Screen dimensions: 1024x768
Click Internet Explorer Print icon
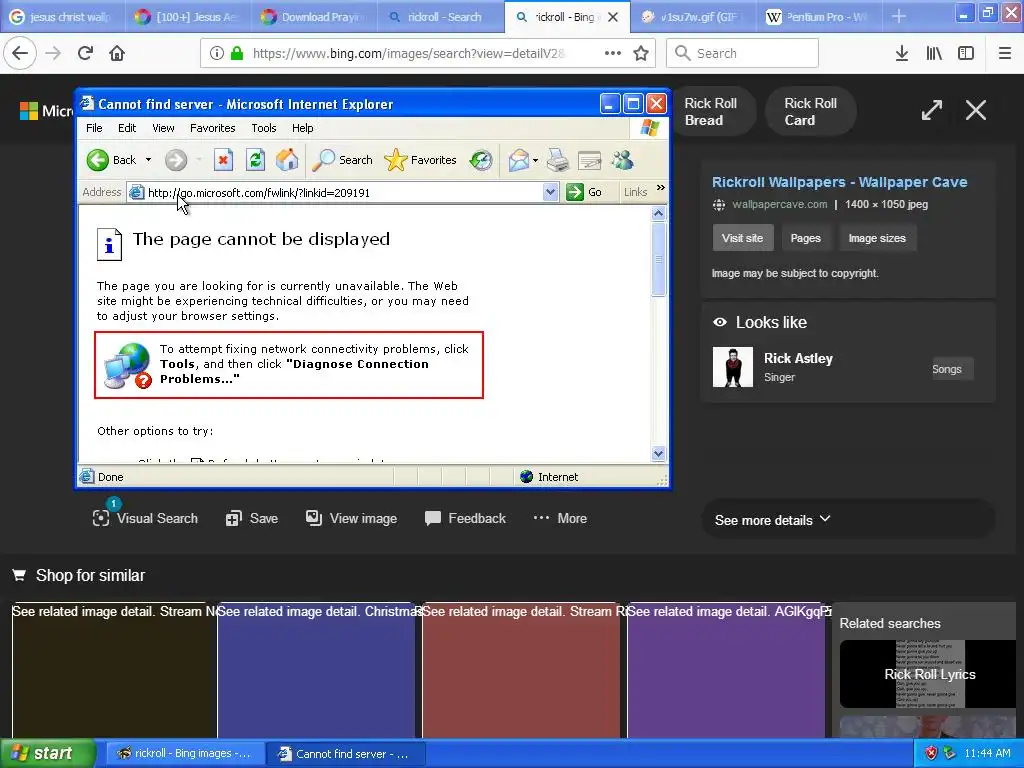[558, 160]
